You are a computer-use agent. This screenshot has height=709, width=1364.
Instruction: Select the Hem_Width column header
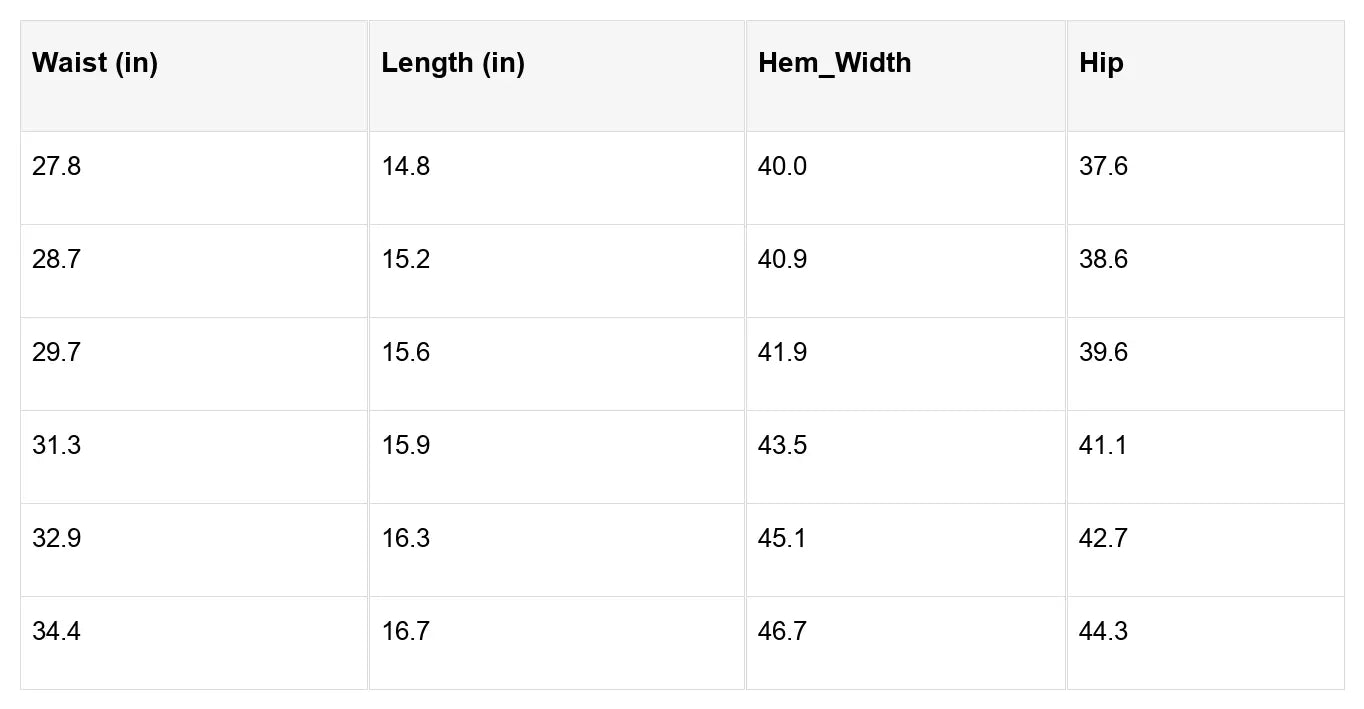point(835,63)
